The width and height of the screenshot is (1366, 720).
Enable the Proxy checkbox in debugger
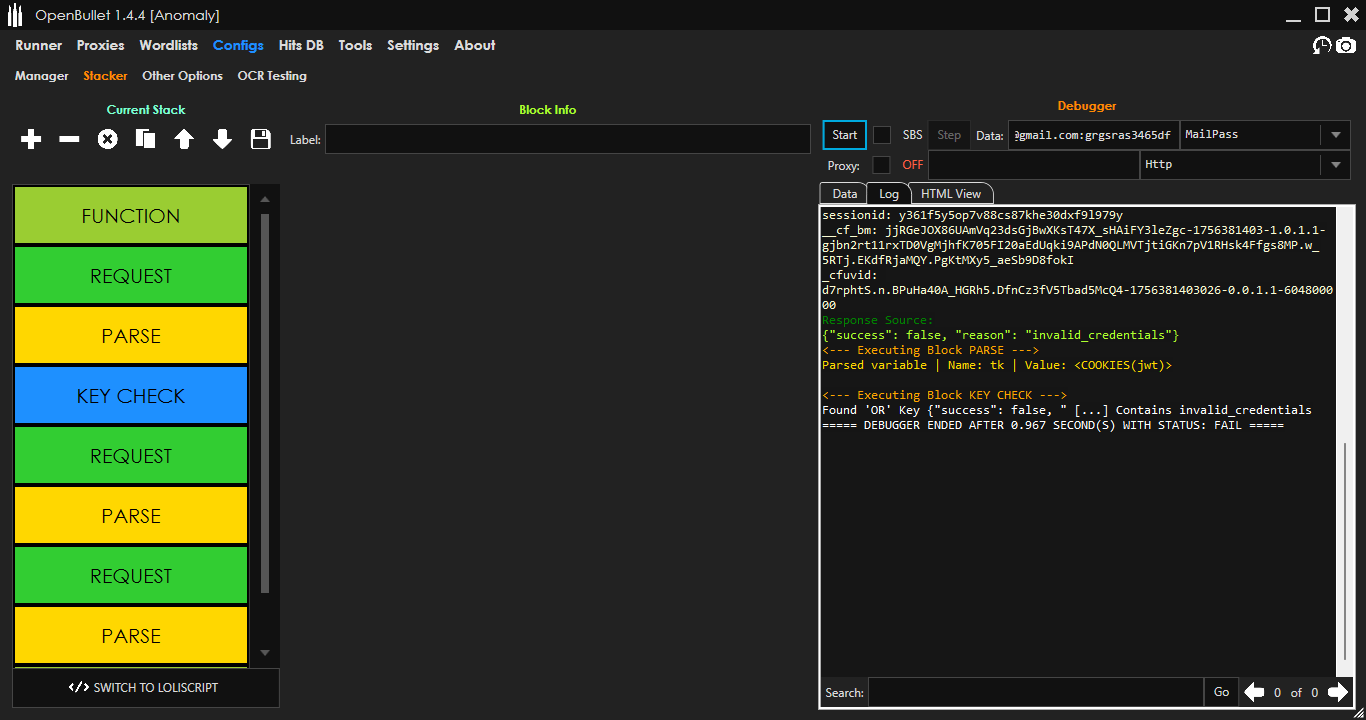click(882, 165)
